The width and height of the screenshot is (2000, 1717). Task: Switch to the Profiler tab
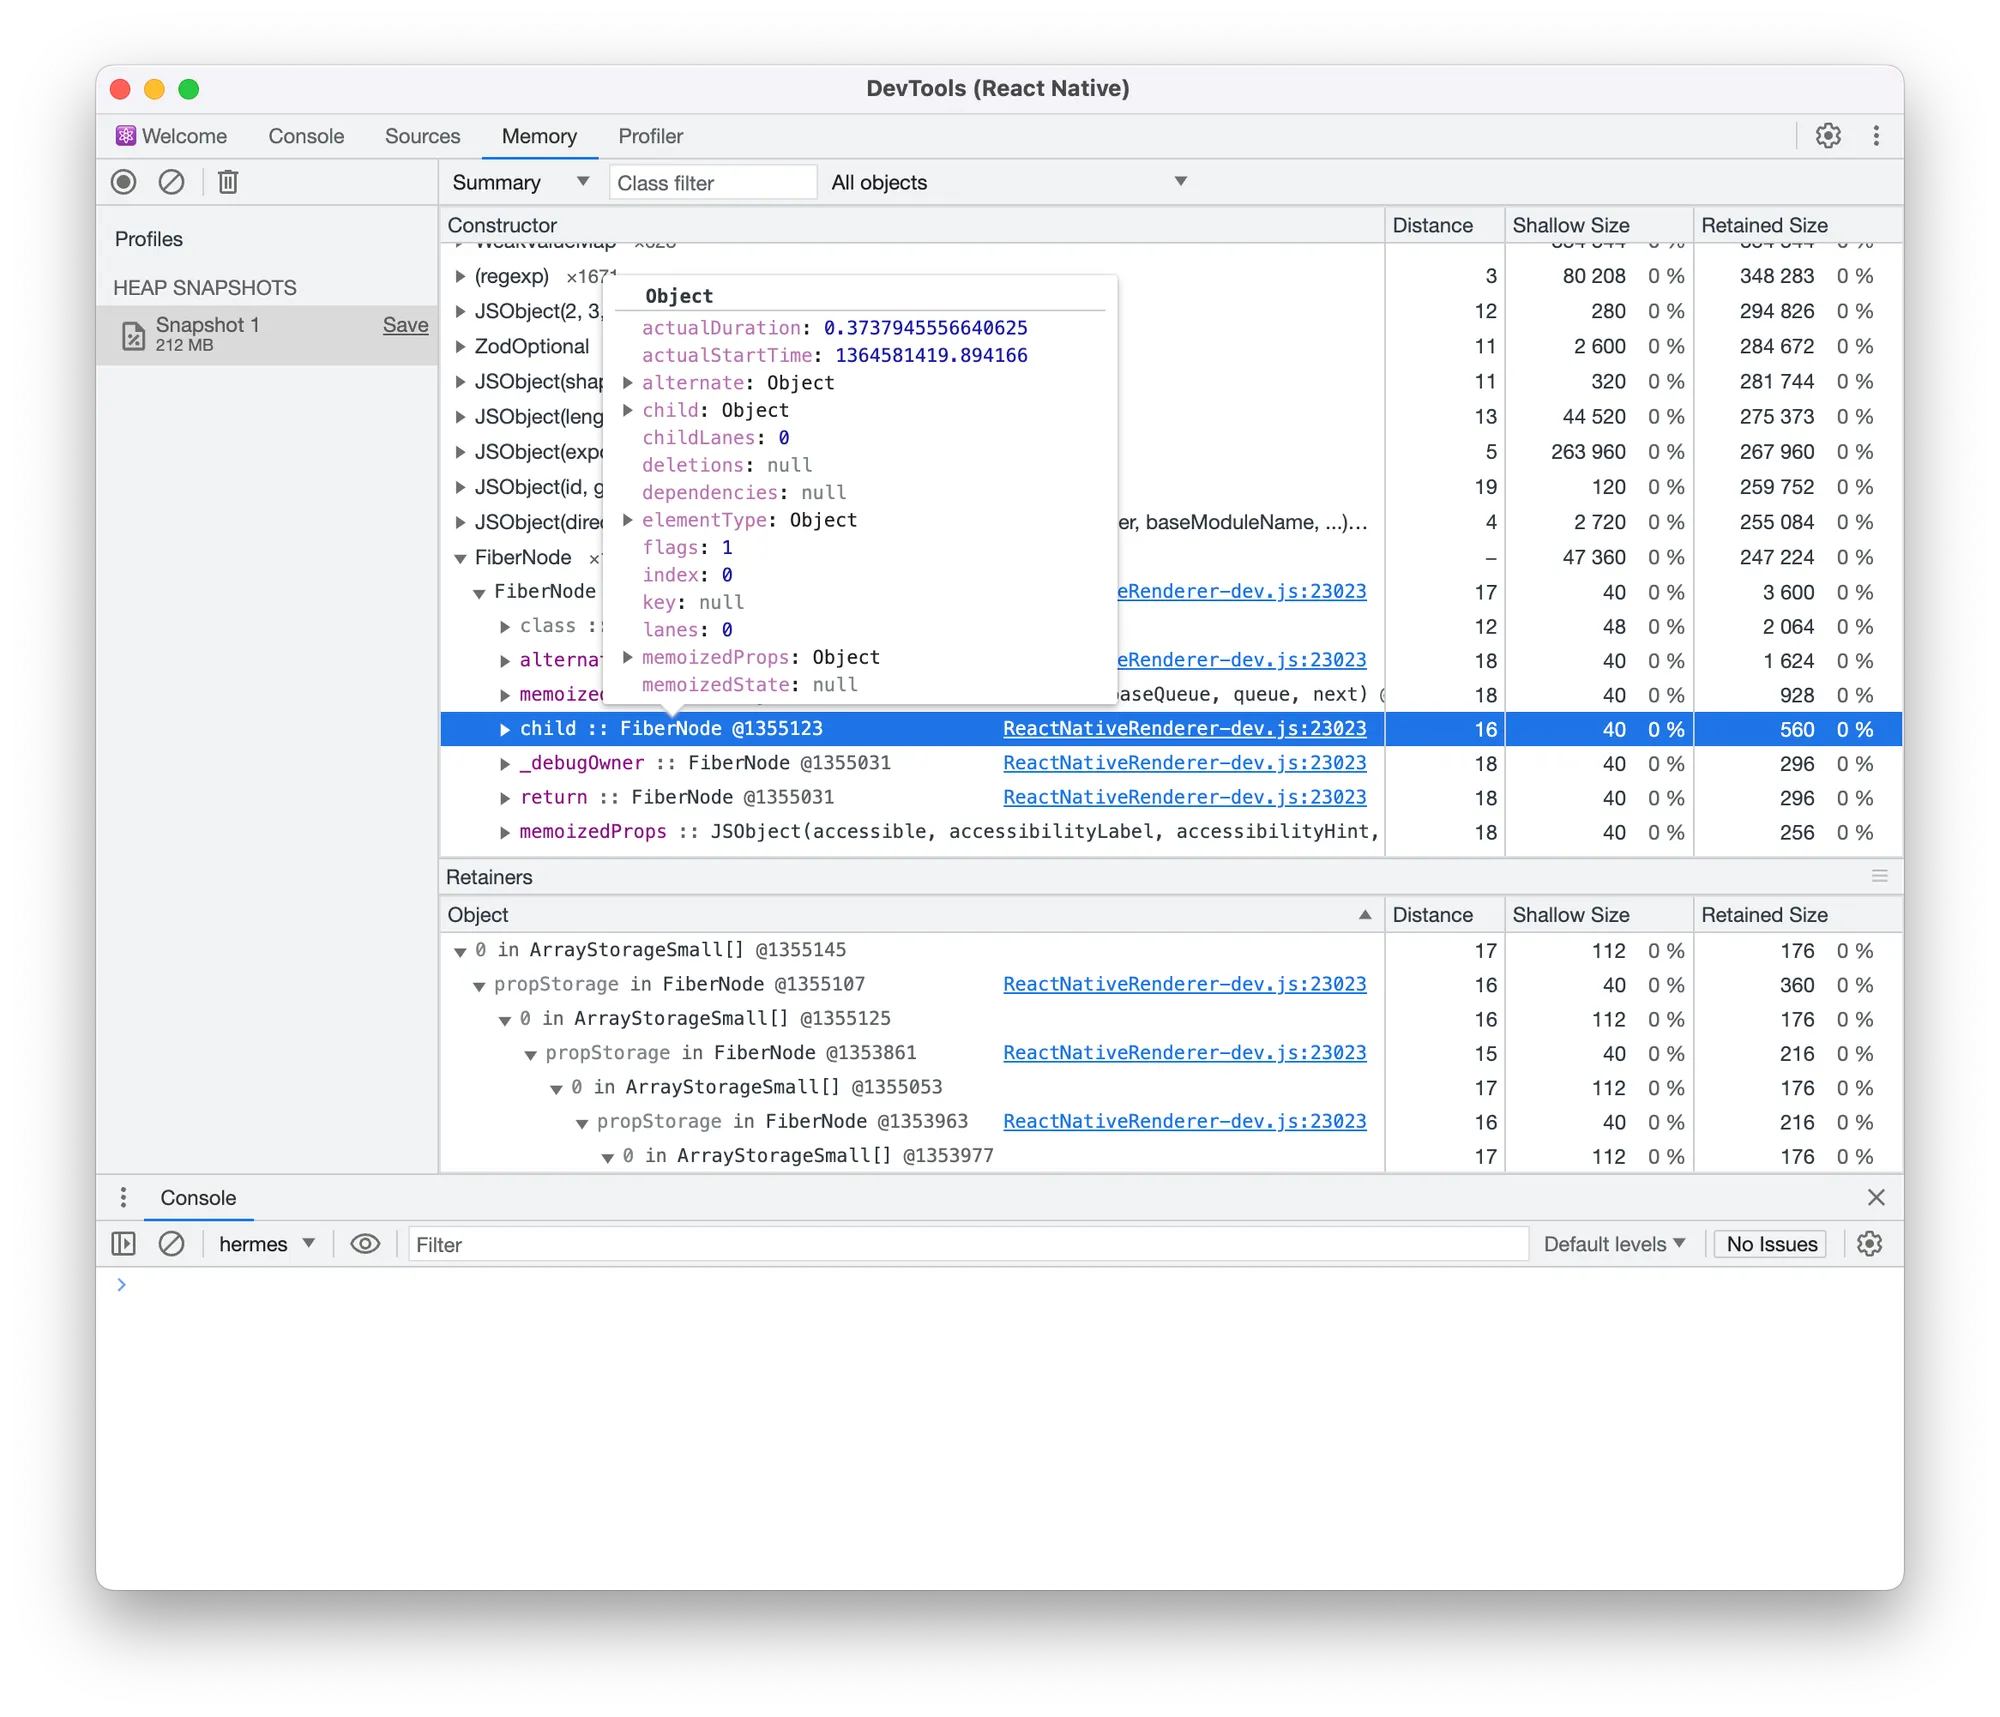[x=650, y=136]
